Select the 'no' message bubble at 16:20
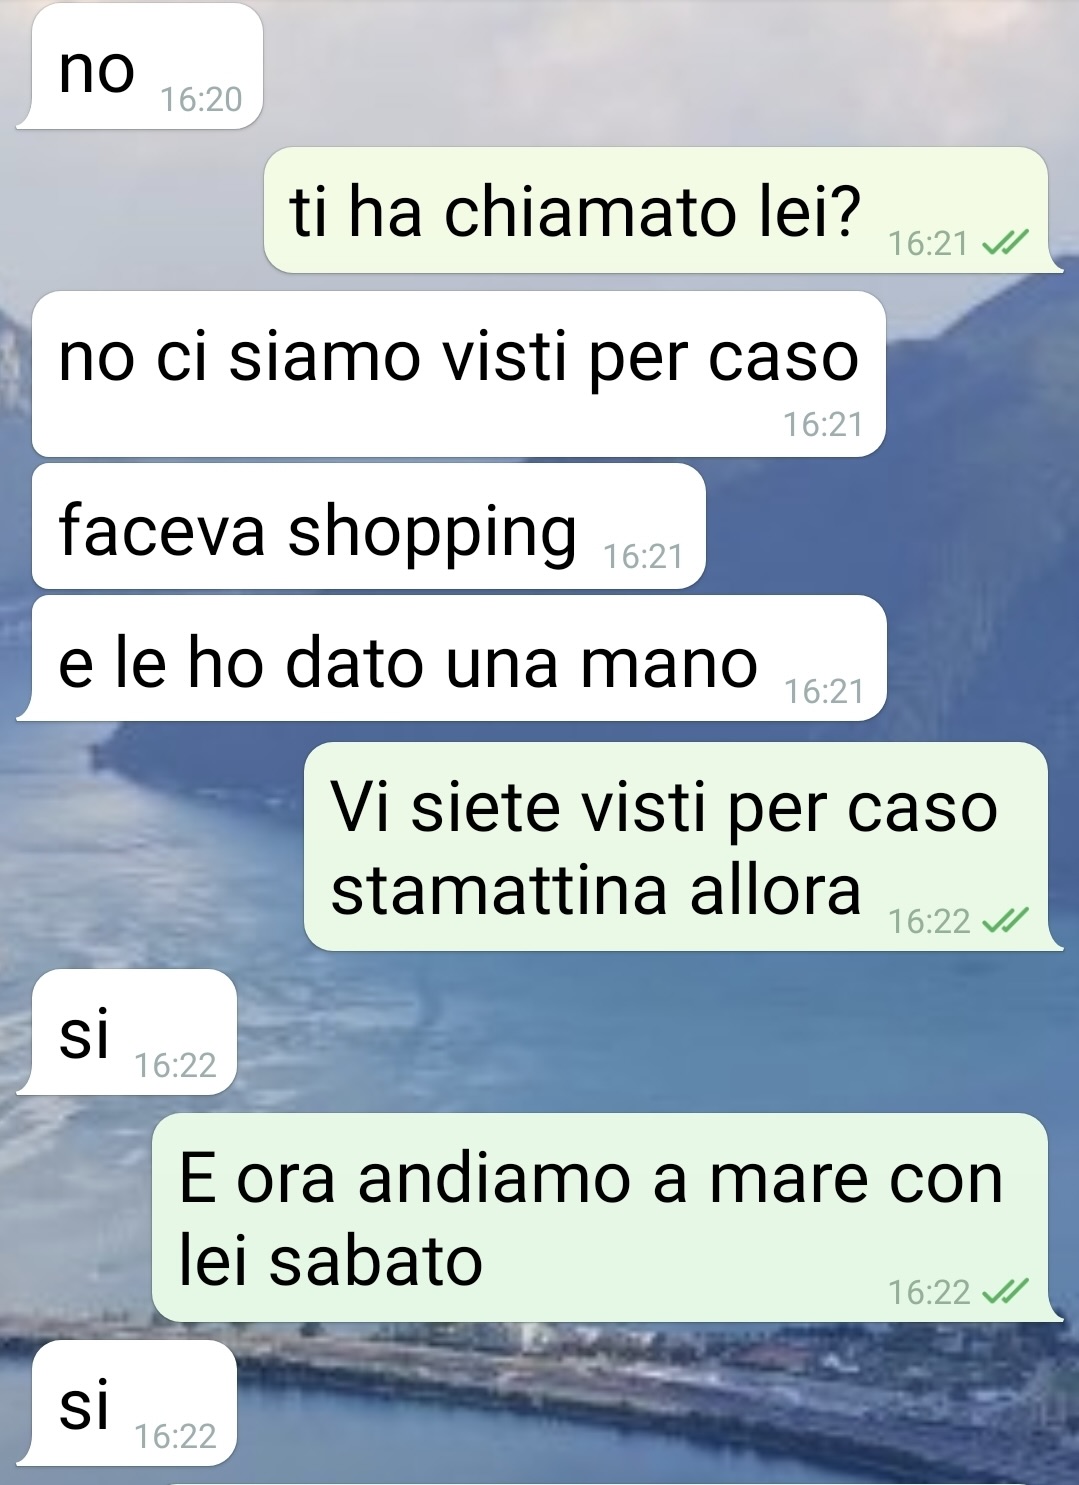Viewport: 1079px width, 1485px height. click(x=140, y=66)
